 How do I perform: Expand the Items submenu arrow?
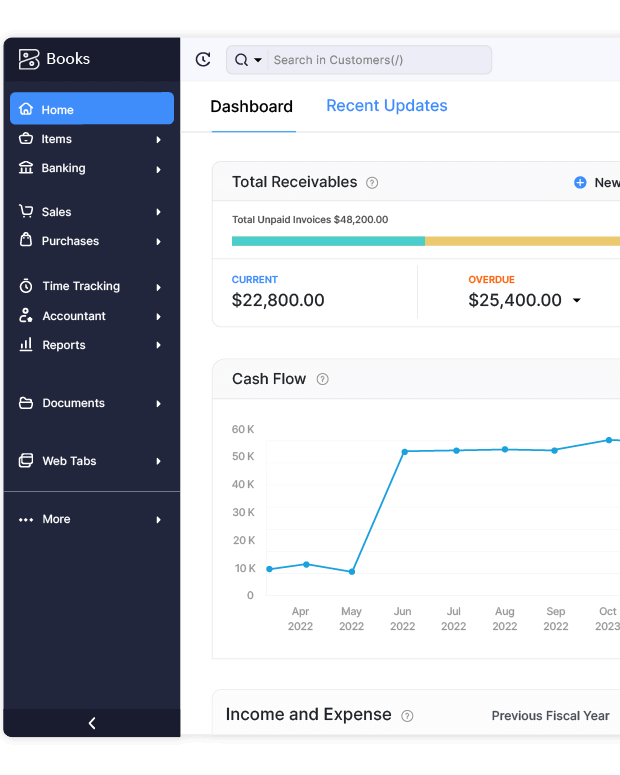coord(158,140)
